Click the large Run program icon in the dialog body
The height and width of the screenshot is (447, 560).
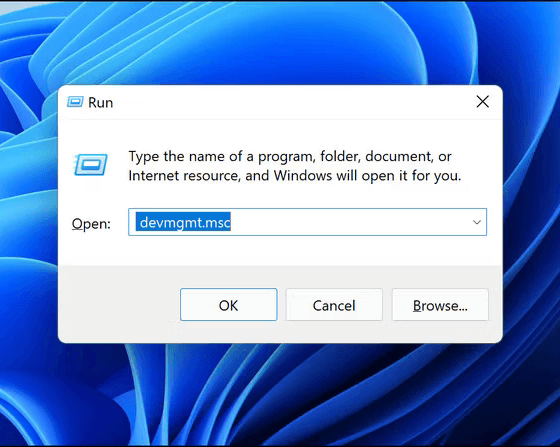[91, 165]
